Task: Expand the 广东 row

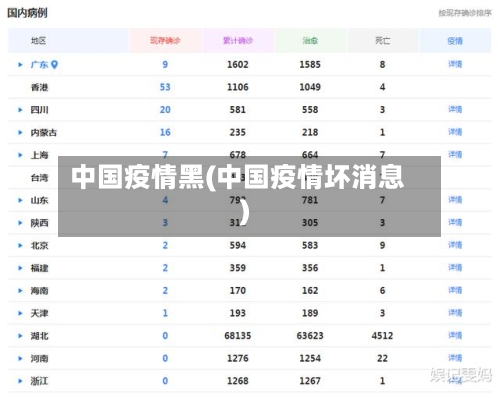Action: pos(20,65)
